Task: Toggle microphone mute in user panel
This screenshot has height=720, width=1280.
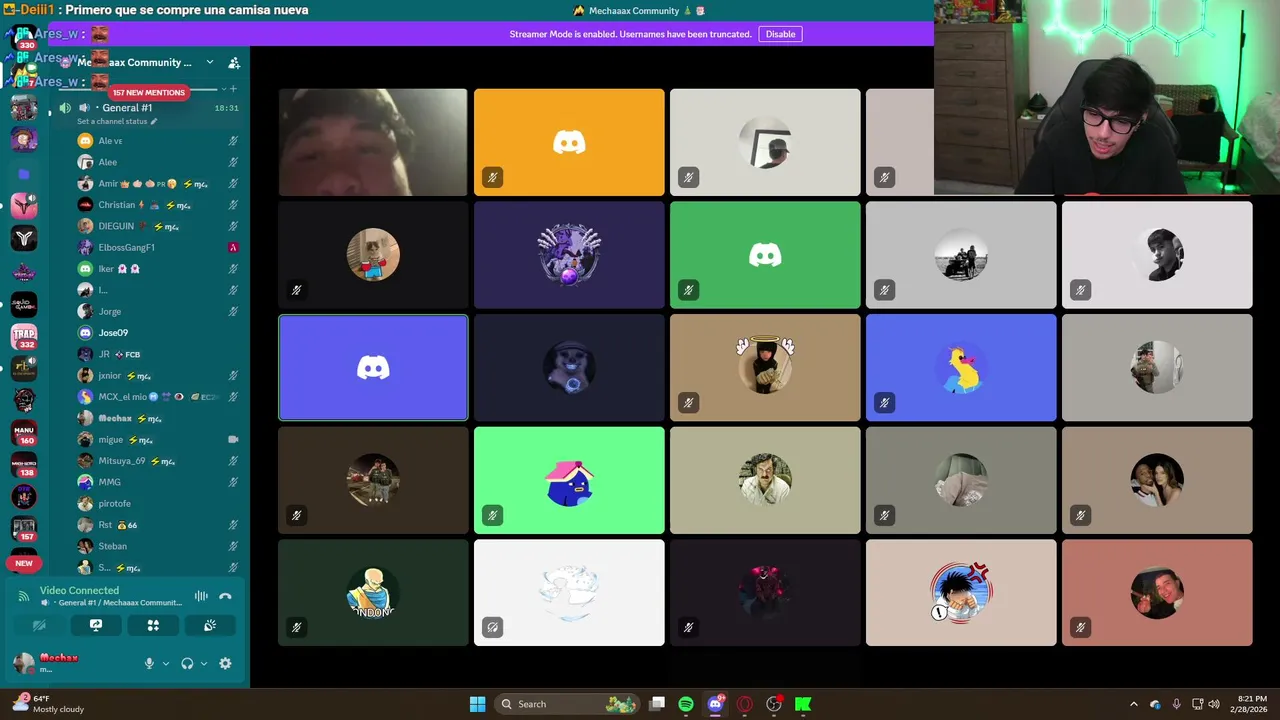Action: click(149, 663)
